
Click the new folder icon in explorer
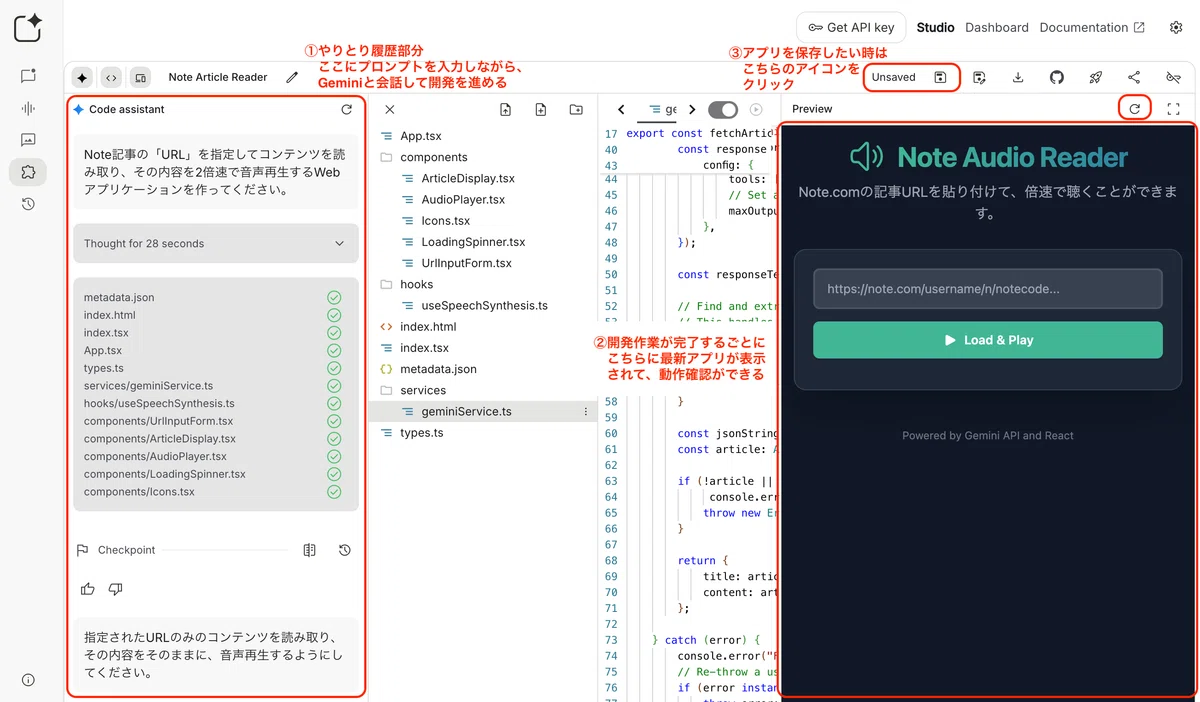(576, 110)
